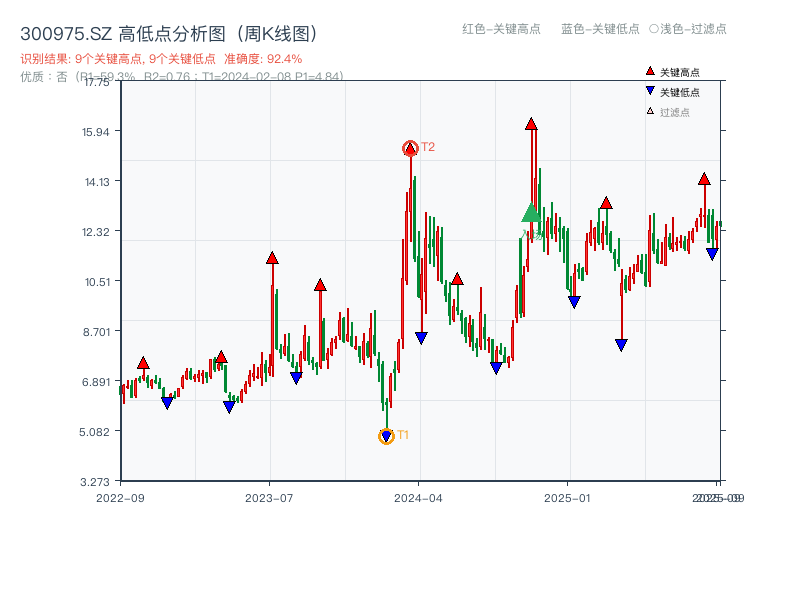Click the circled T1 low marker
800x600 pixels.
coord(386,435)
